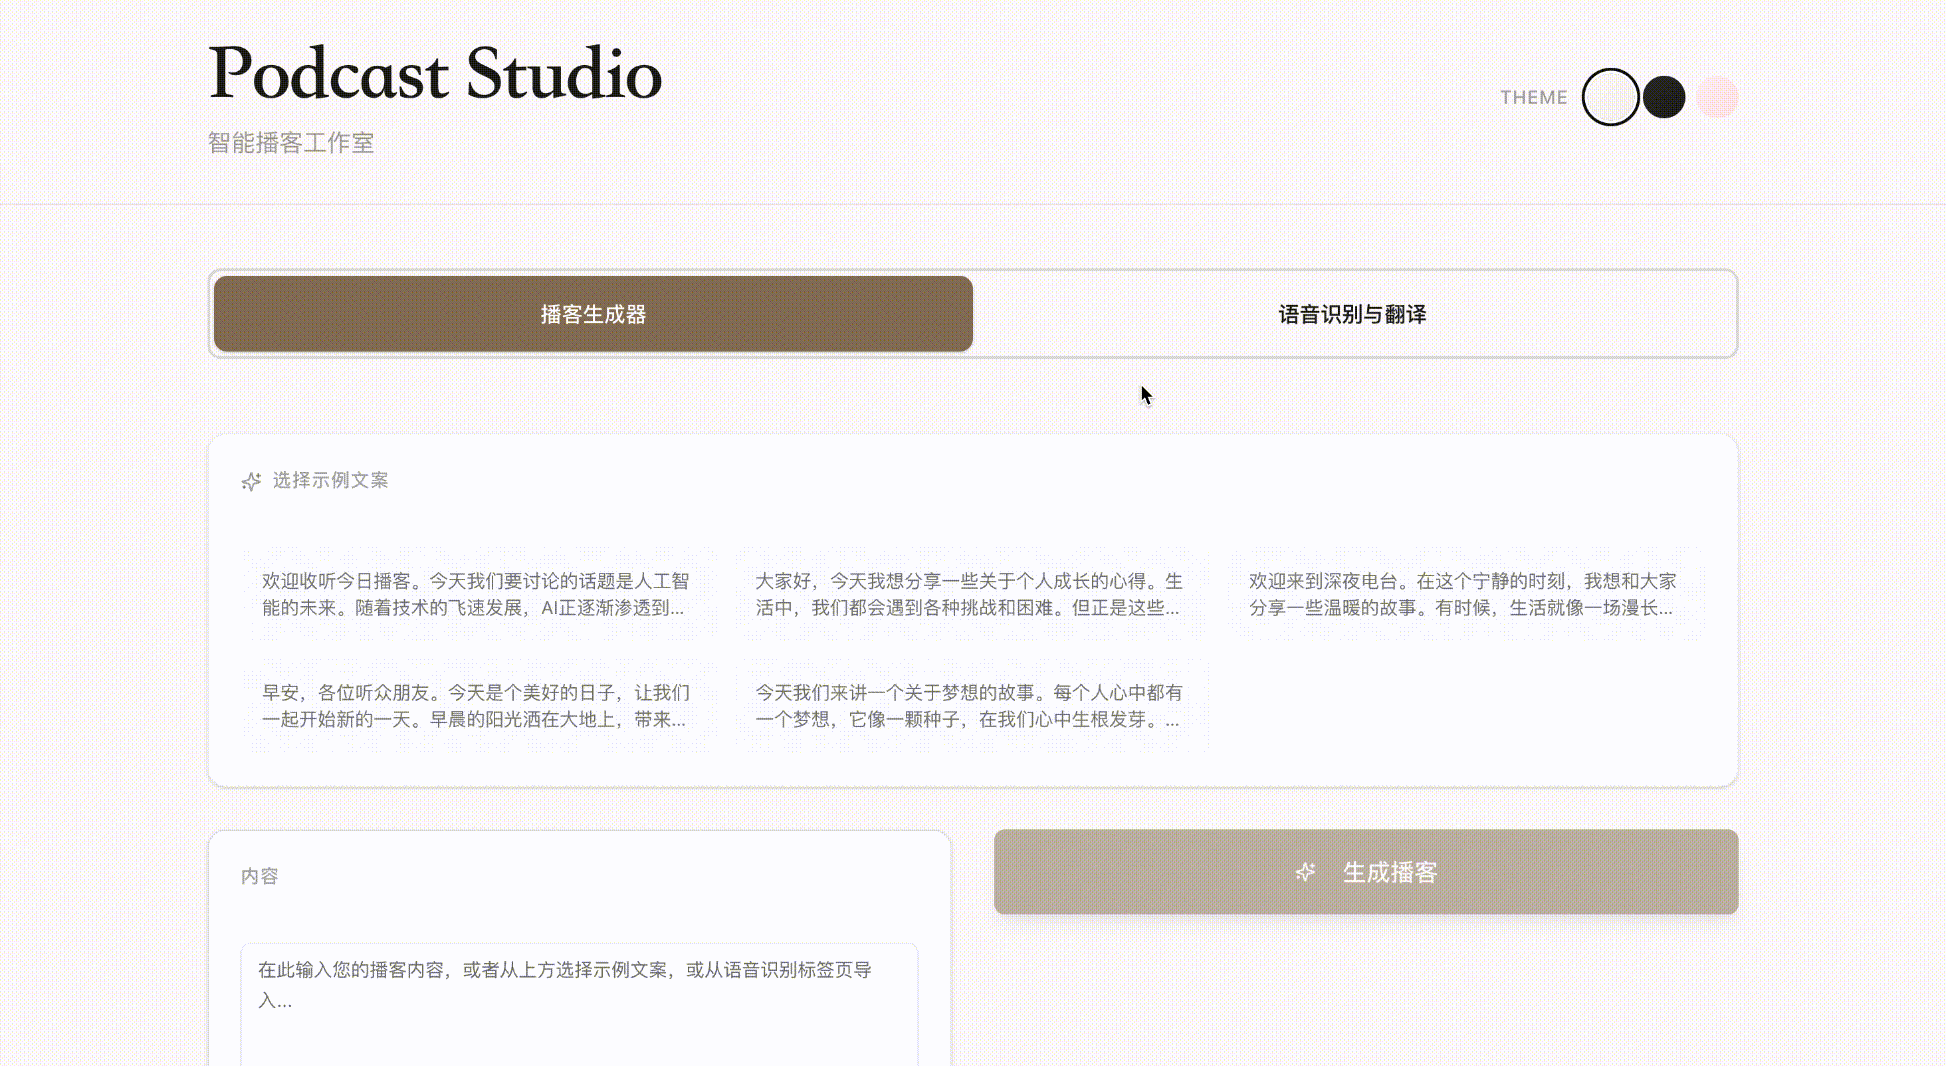Switch to the 语音识别与翻译 tab
Viewport: 1946px width, 1066px height.
[x=1352, y=314]
